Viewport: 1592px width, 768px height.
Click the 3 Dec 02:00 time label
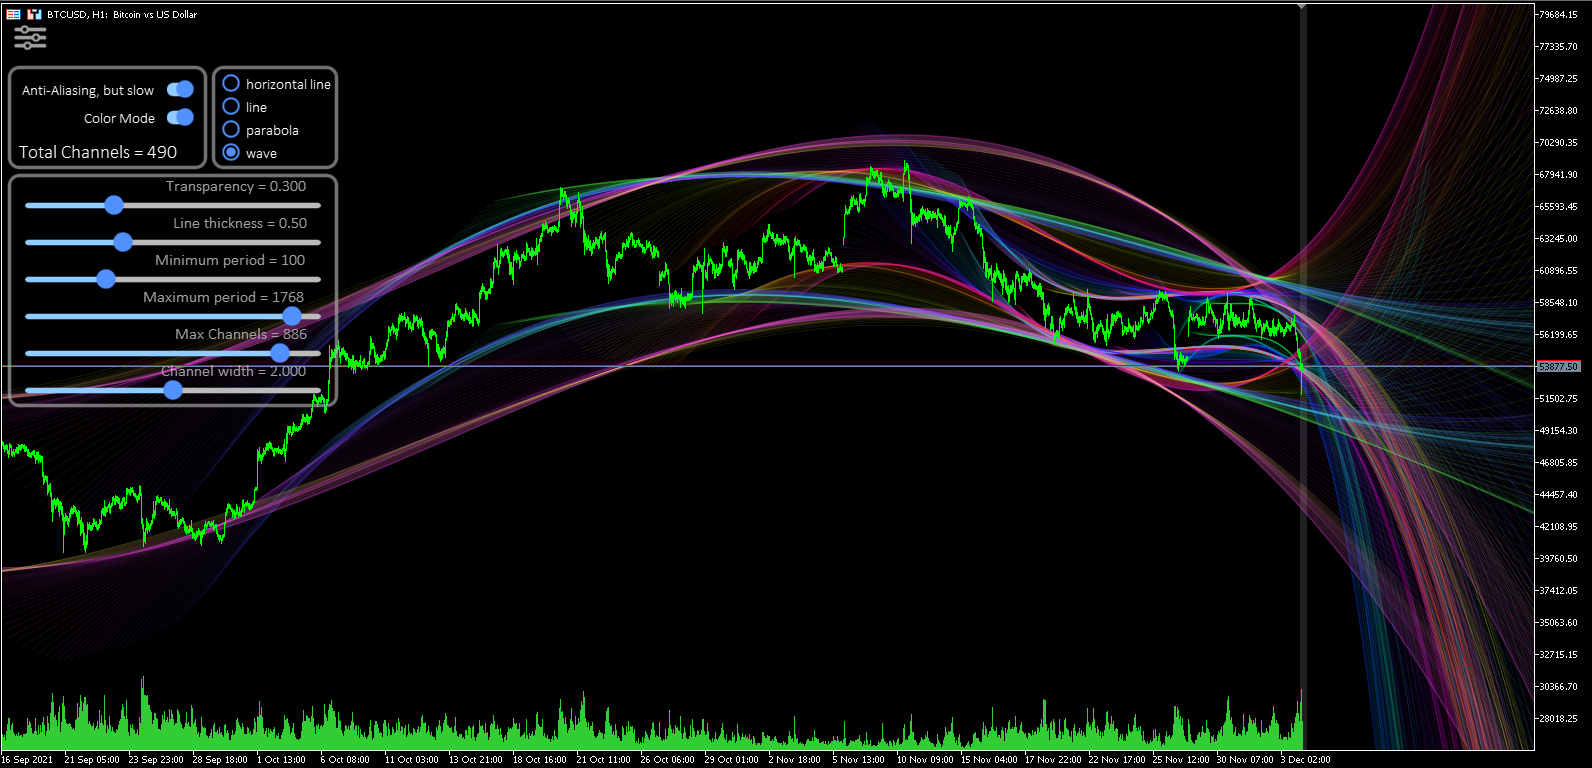point(1305,760)
